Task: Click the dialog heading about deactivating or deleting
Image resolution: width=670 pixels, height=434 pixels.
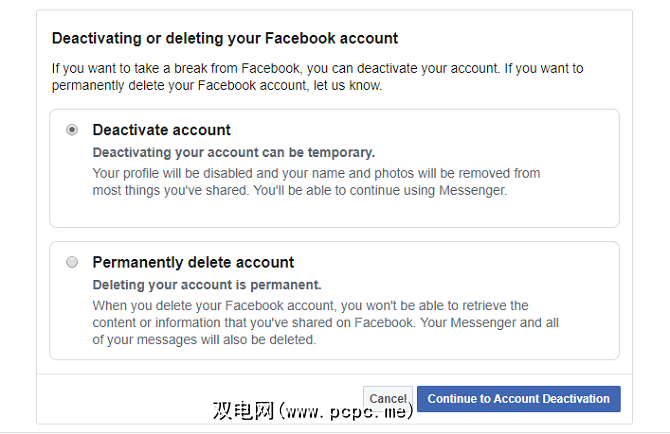Action: [224, 39]
